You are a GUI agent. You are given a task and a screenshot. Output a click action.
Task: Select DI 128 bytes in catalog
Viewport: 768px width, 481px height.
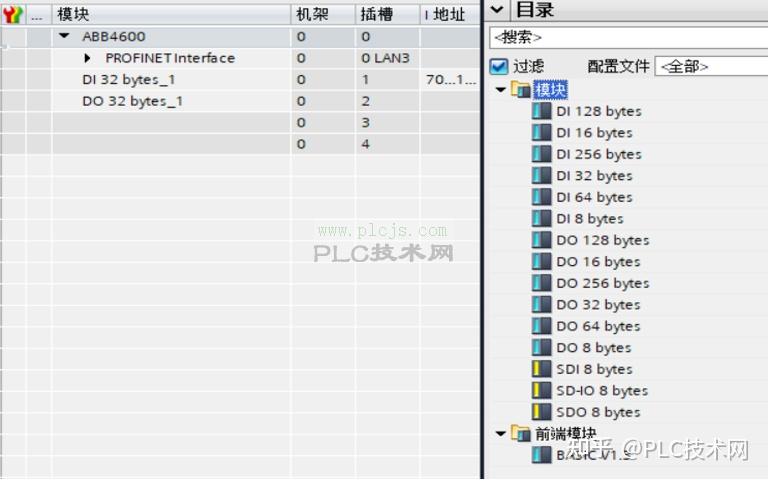point(599,111)
